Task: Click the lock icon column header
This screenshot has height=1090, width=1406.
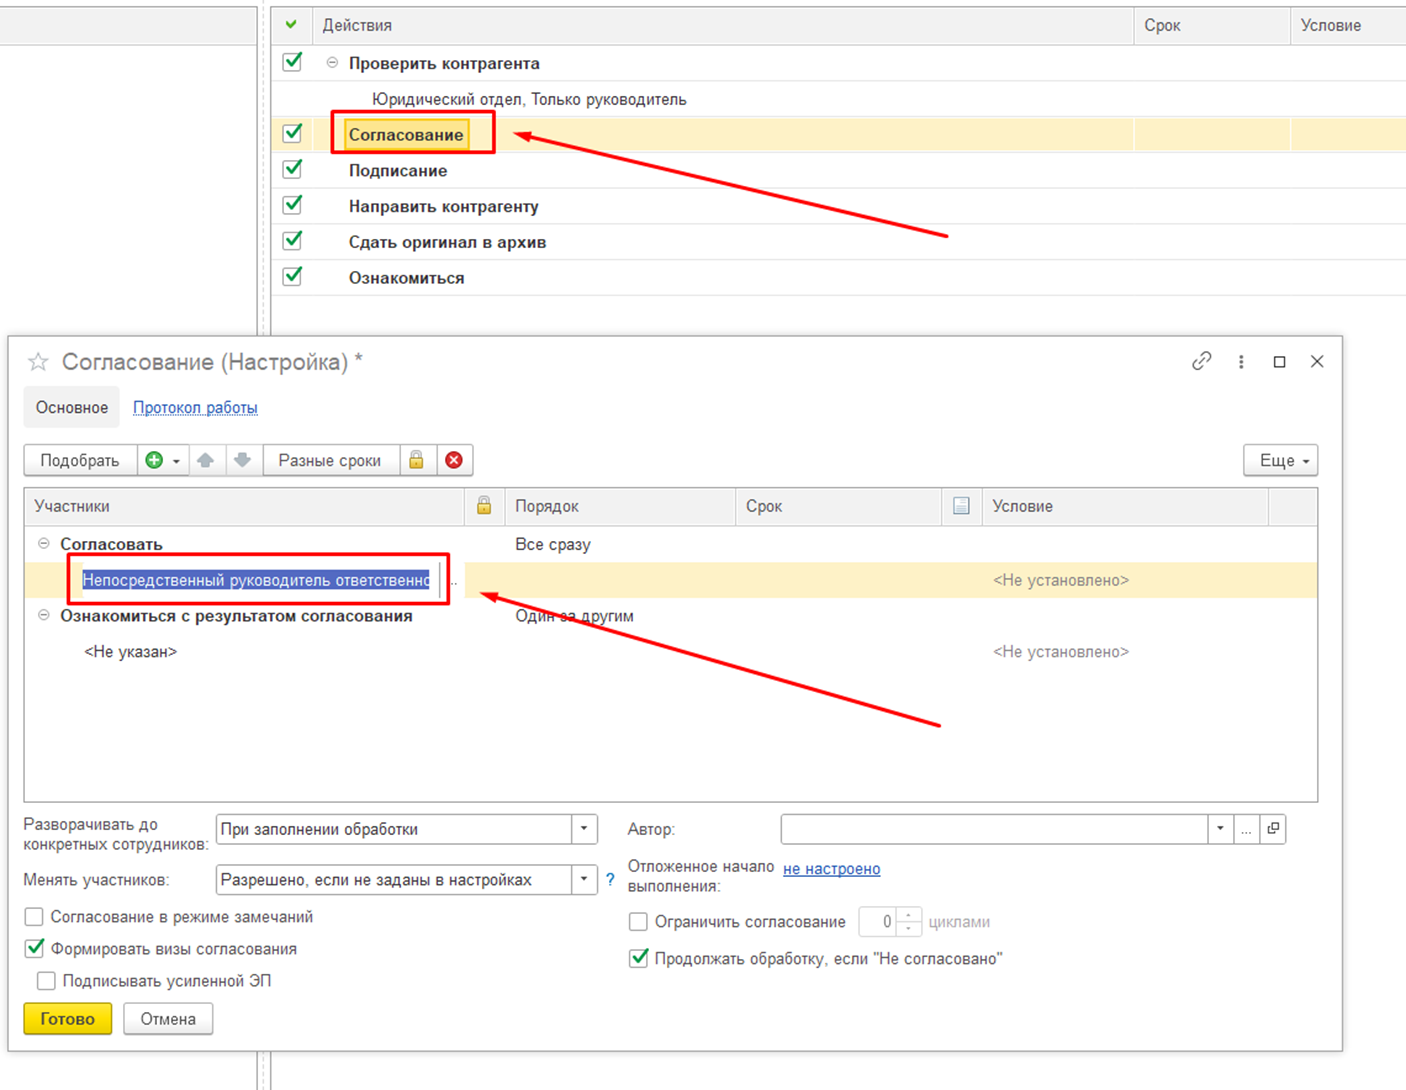Action: click(x=484, y=506)
